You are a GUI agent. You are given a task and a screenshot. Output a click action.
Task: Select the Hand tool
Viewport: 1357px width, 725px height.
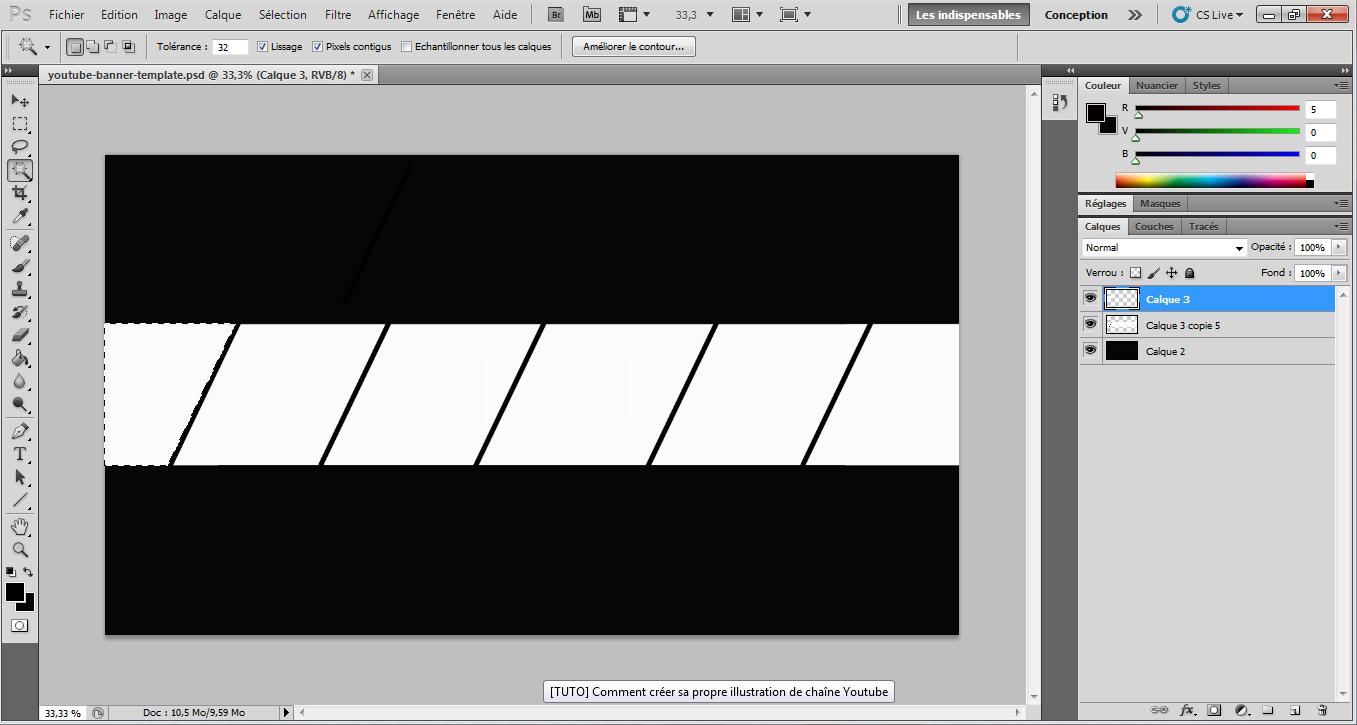click(x=20, y=526)
